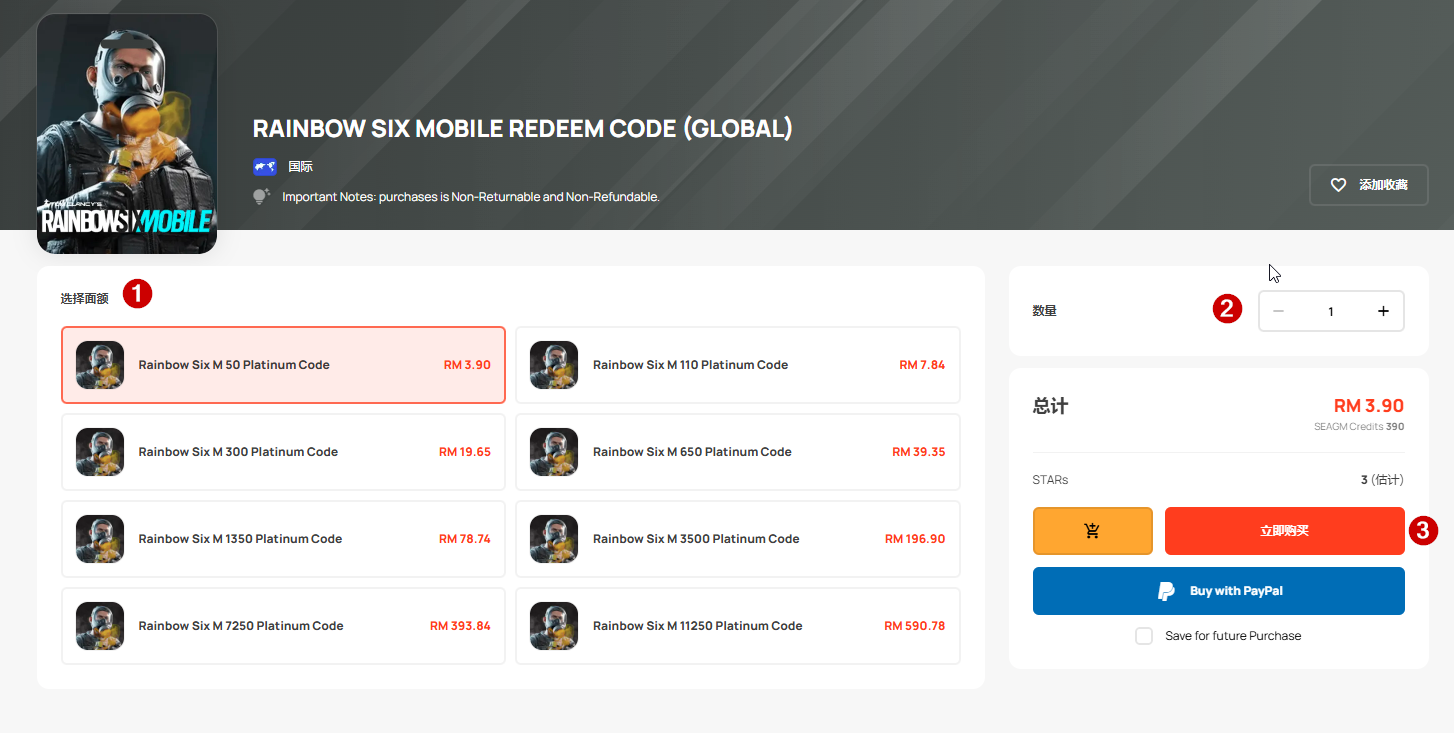This screenshot has width=1454, height=733.
Task: Select Rainbow Six M 11250 Platinum Code
Action: [x=737, y=626]
